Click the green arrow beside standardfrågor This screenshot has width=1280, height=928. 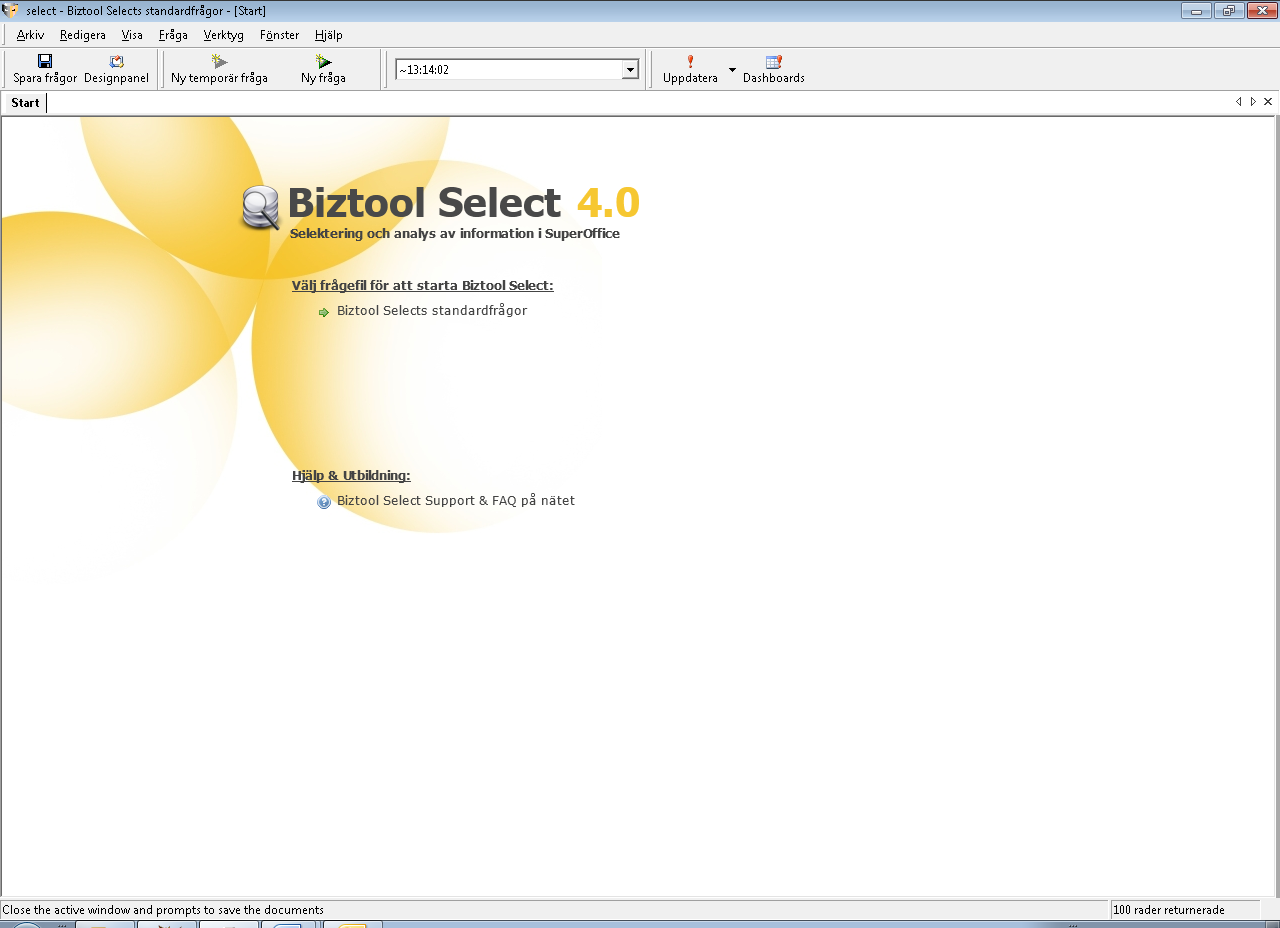[x=324, y=312]
